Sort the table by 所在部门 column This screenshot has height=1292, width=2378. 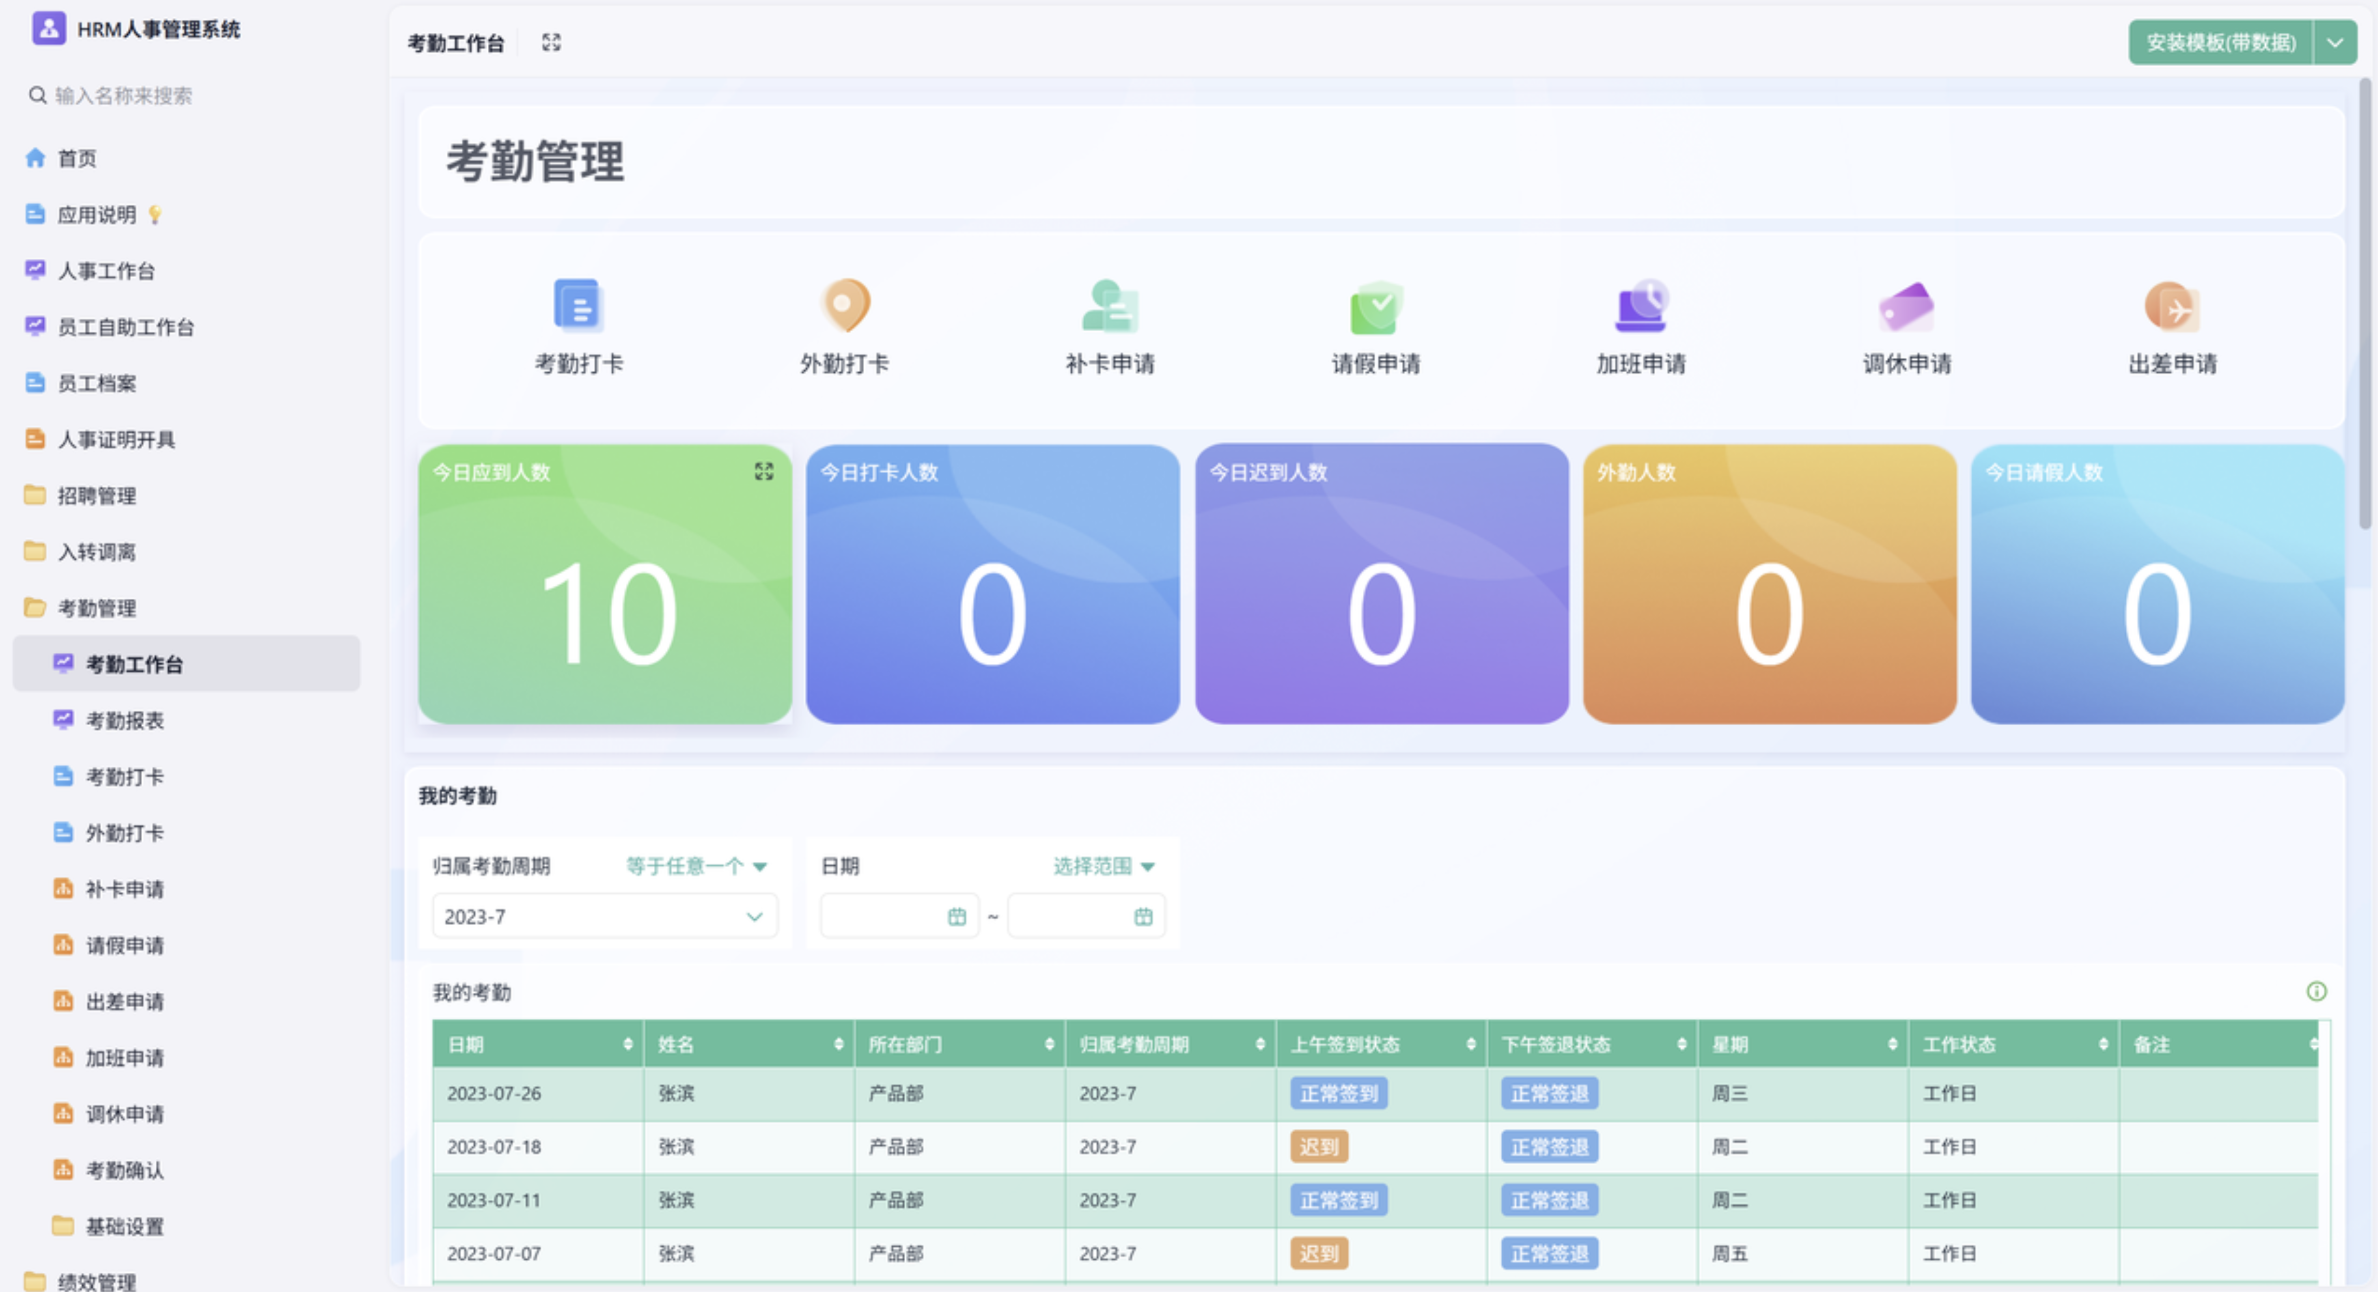point(1049,1045)
